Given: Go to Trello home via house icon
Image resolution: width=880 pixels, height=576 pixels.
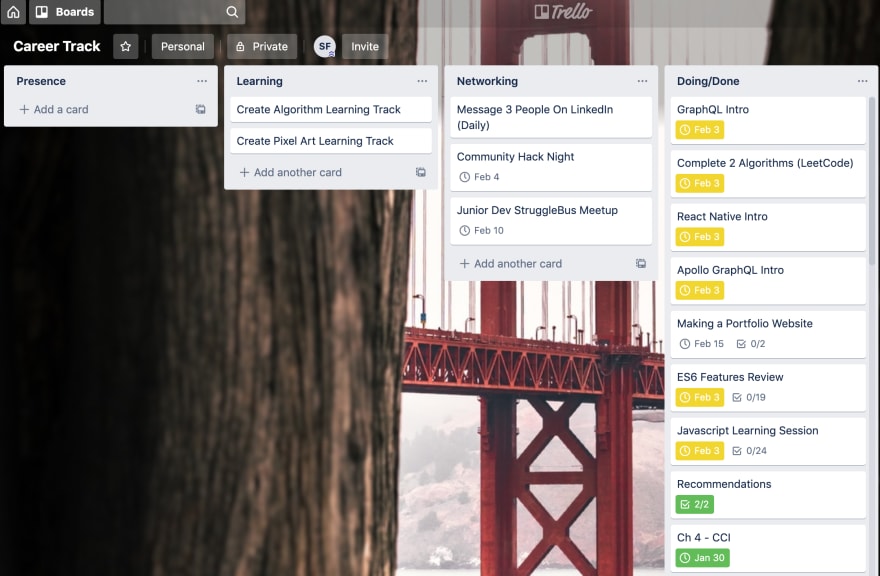Looking at the screenshot, I should tap(13, 12).
